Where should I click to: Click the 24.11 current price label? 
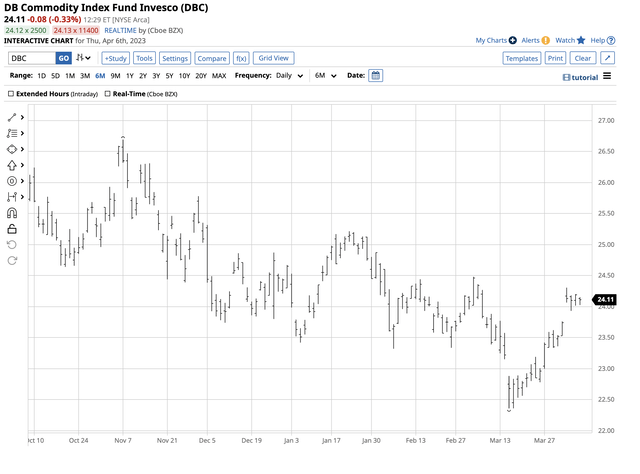605,299
